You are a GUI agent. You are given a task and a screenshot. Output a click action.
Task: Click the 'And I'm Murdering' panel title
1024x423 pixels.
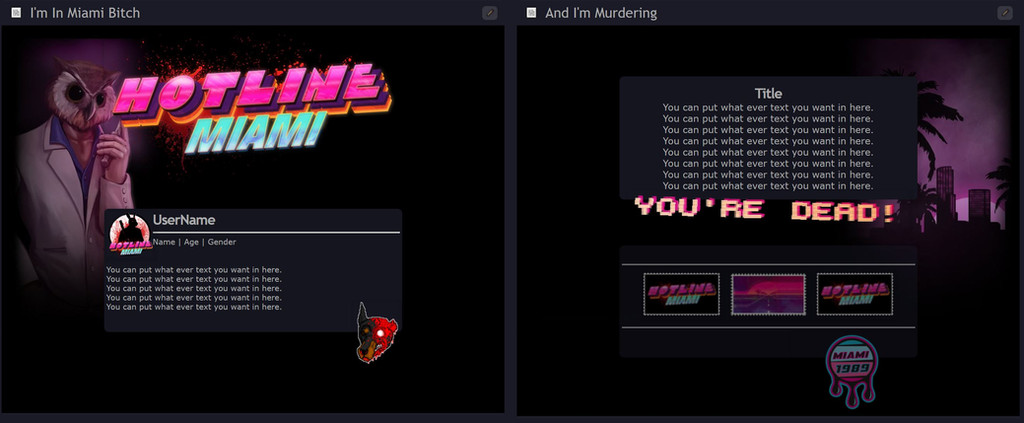pos(601,13)
